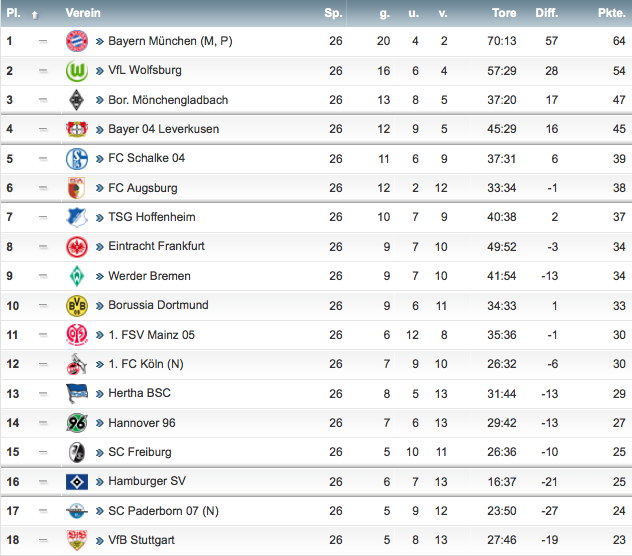Image resolution: width=632 pixels, height=556 pixels.
Task: Click the Borussia Dortmund BVB crest
Action: click(77, 306)
